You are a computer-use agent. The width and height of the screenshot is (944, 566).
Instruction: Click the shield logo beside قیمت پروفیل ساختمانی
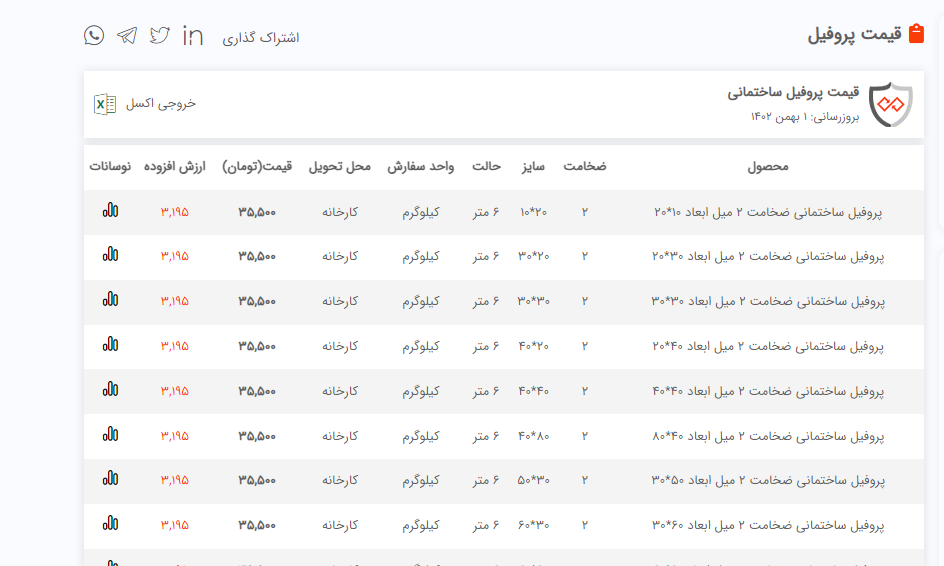[890, 104]
